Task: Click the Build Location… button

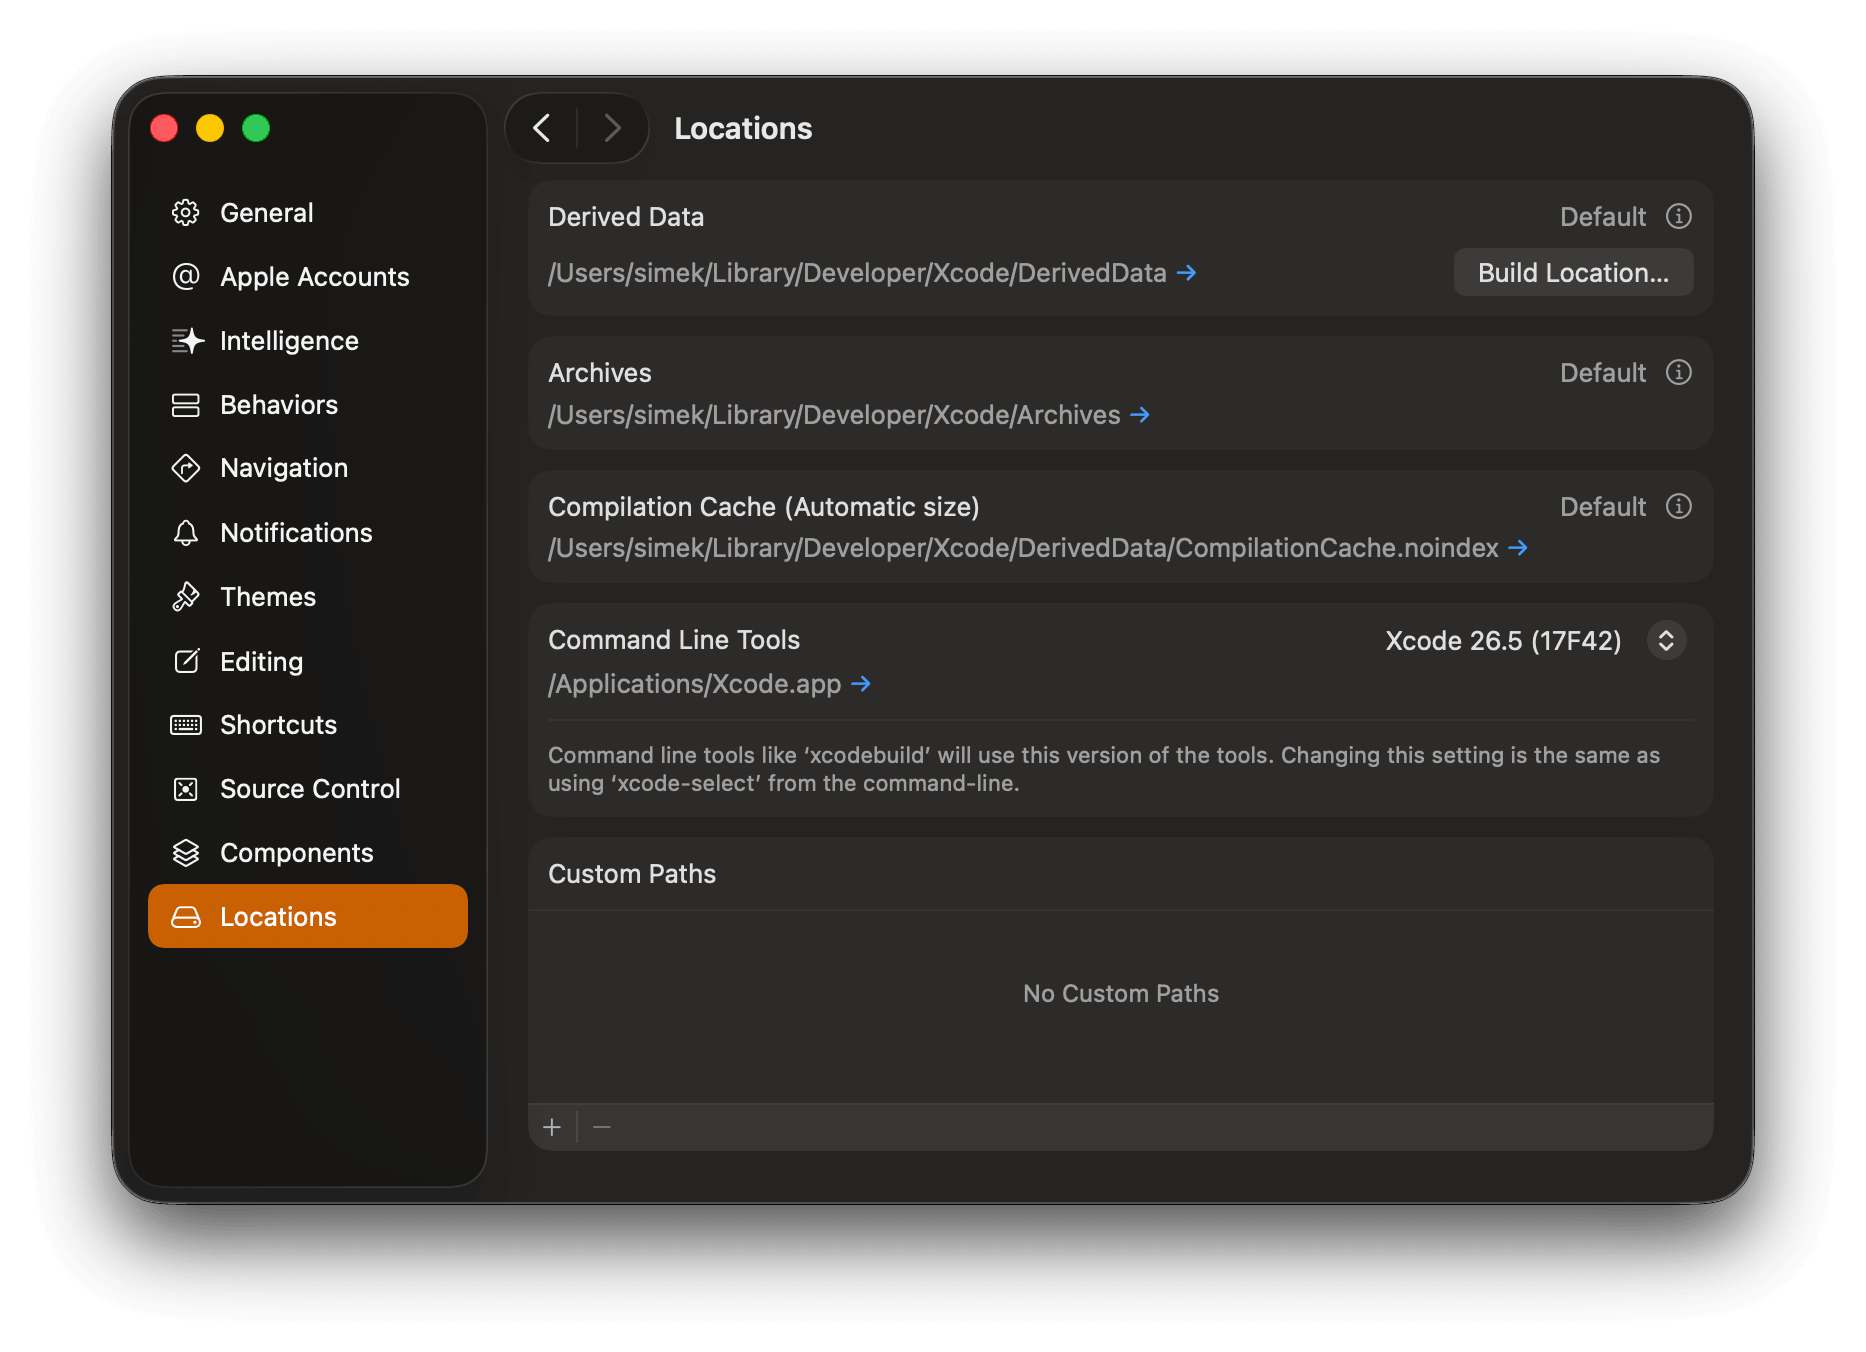Action: [x=1573, y=273]
